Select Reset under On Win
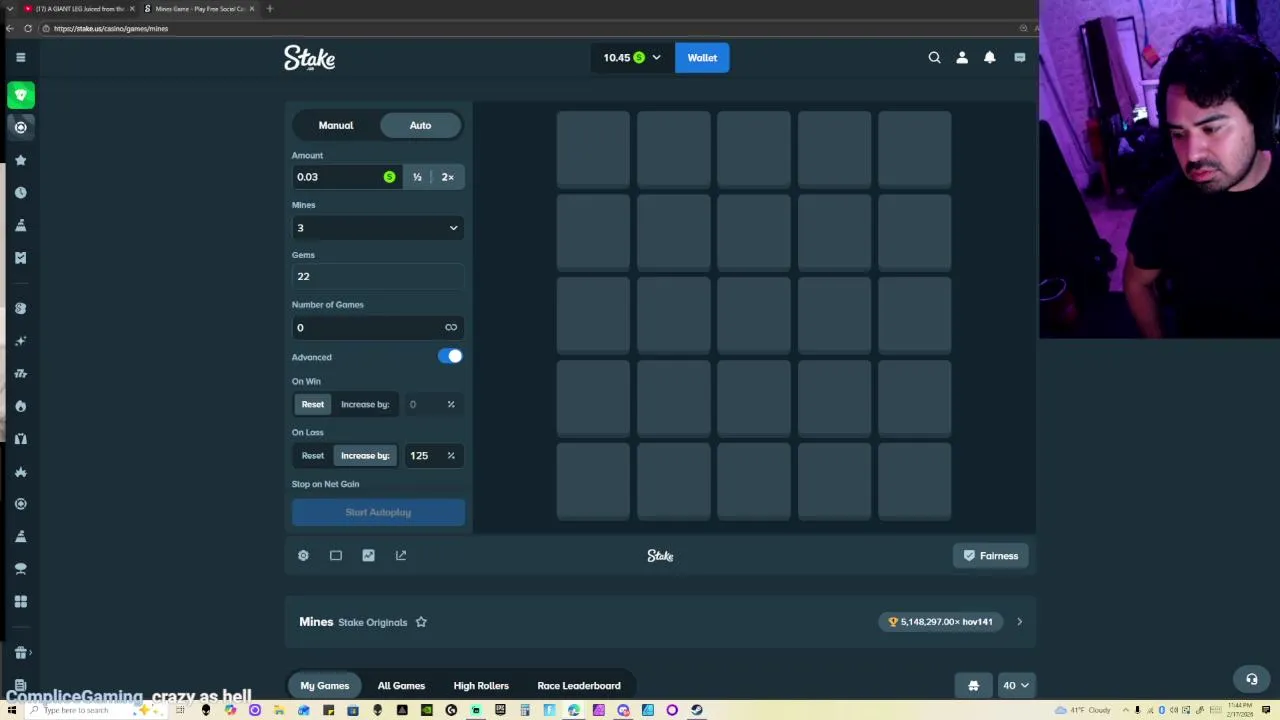This screenshot has height=720, width=1280. point(313,404)
